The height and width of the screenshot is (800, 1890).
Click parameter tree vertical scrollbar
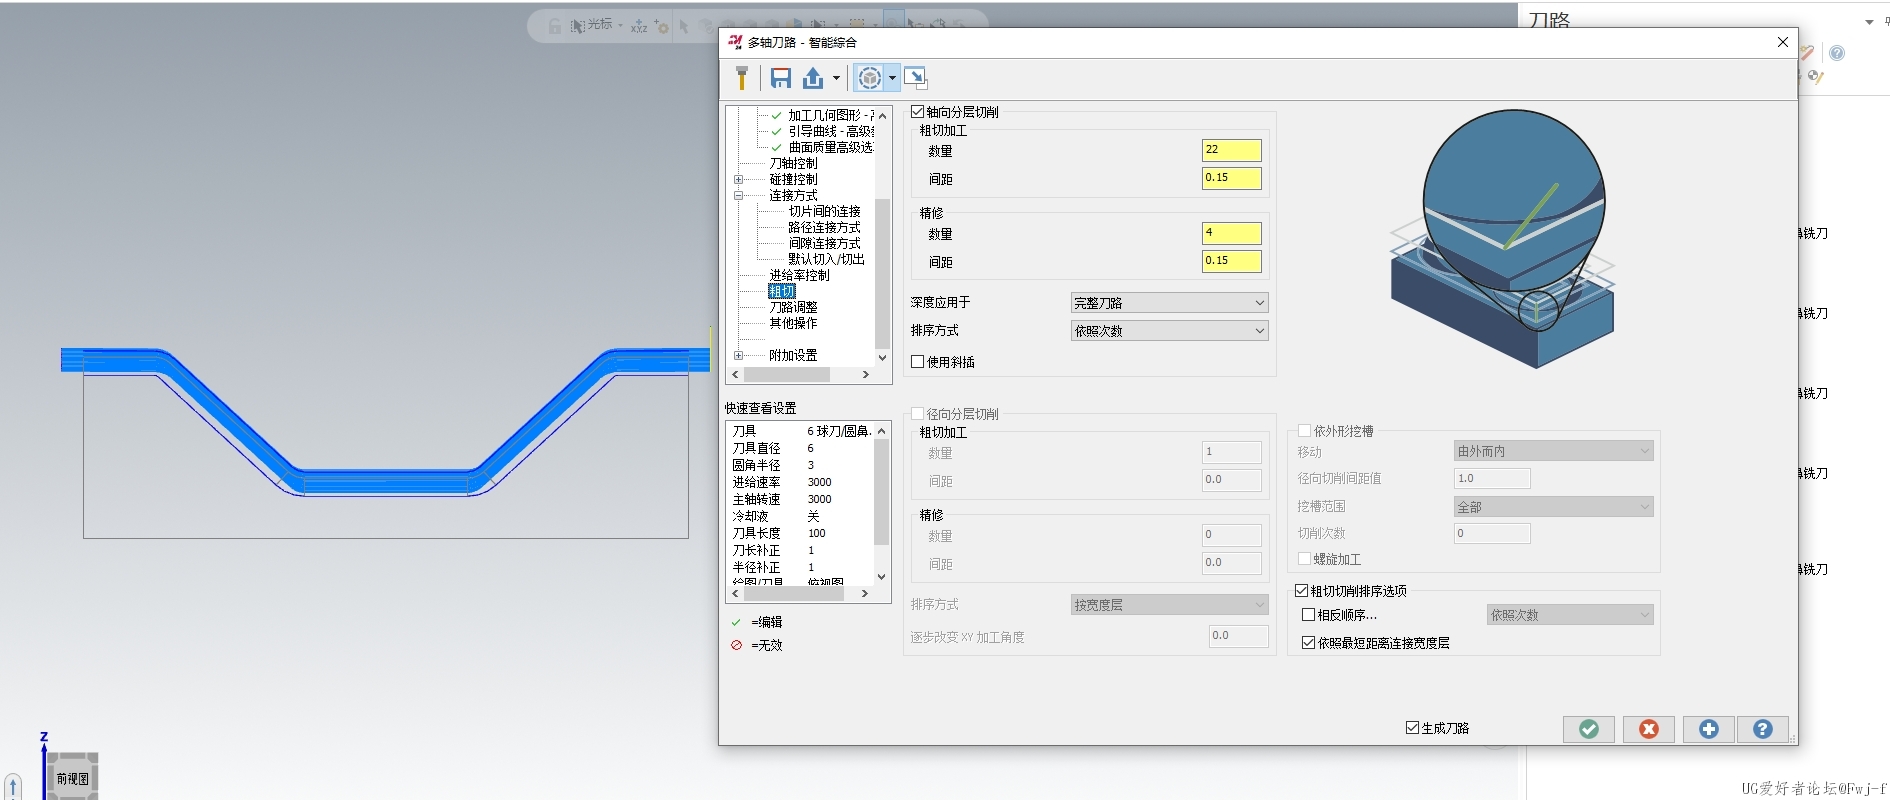click(x=882, y=273)
